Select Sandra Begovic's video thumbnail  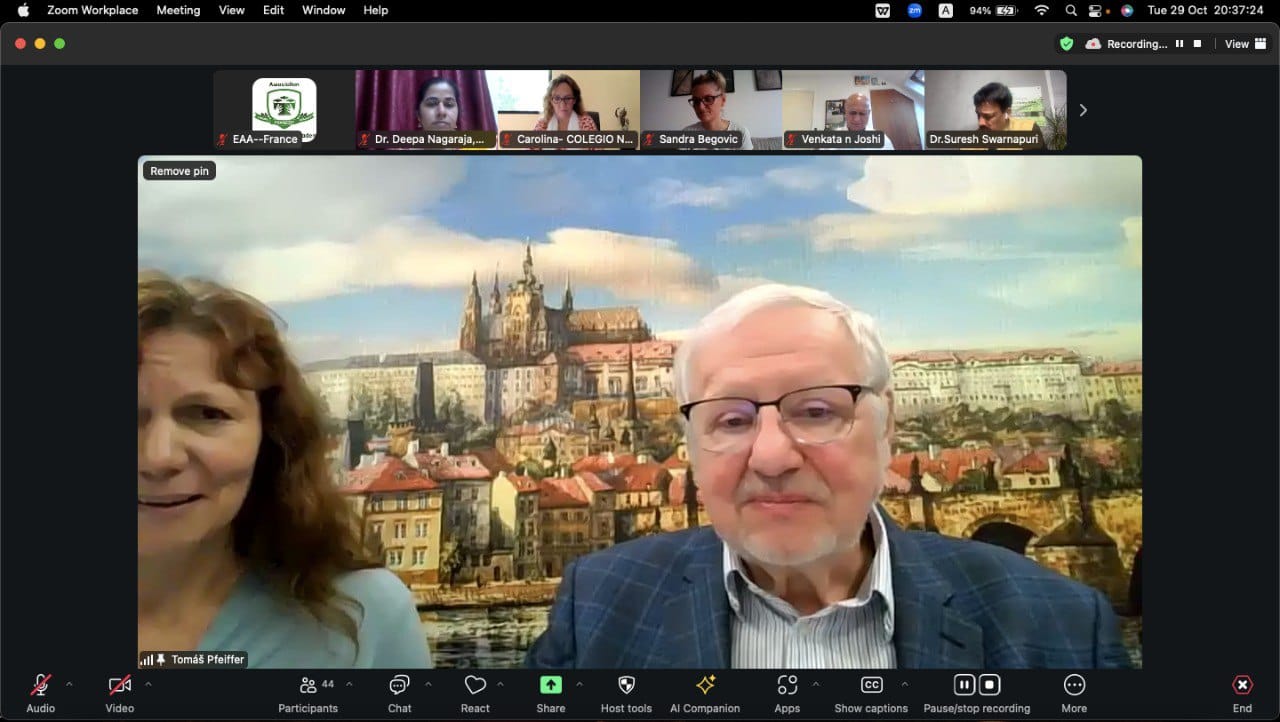click(x=711, y=110)
